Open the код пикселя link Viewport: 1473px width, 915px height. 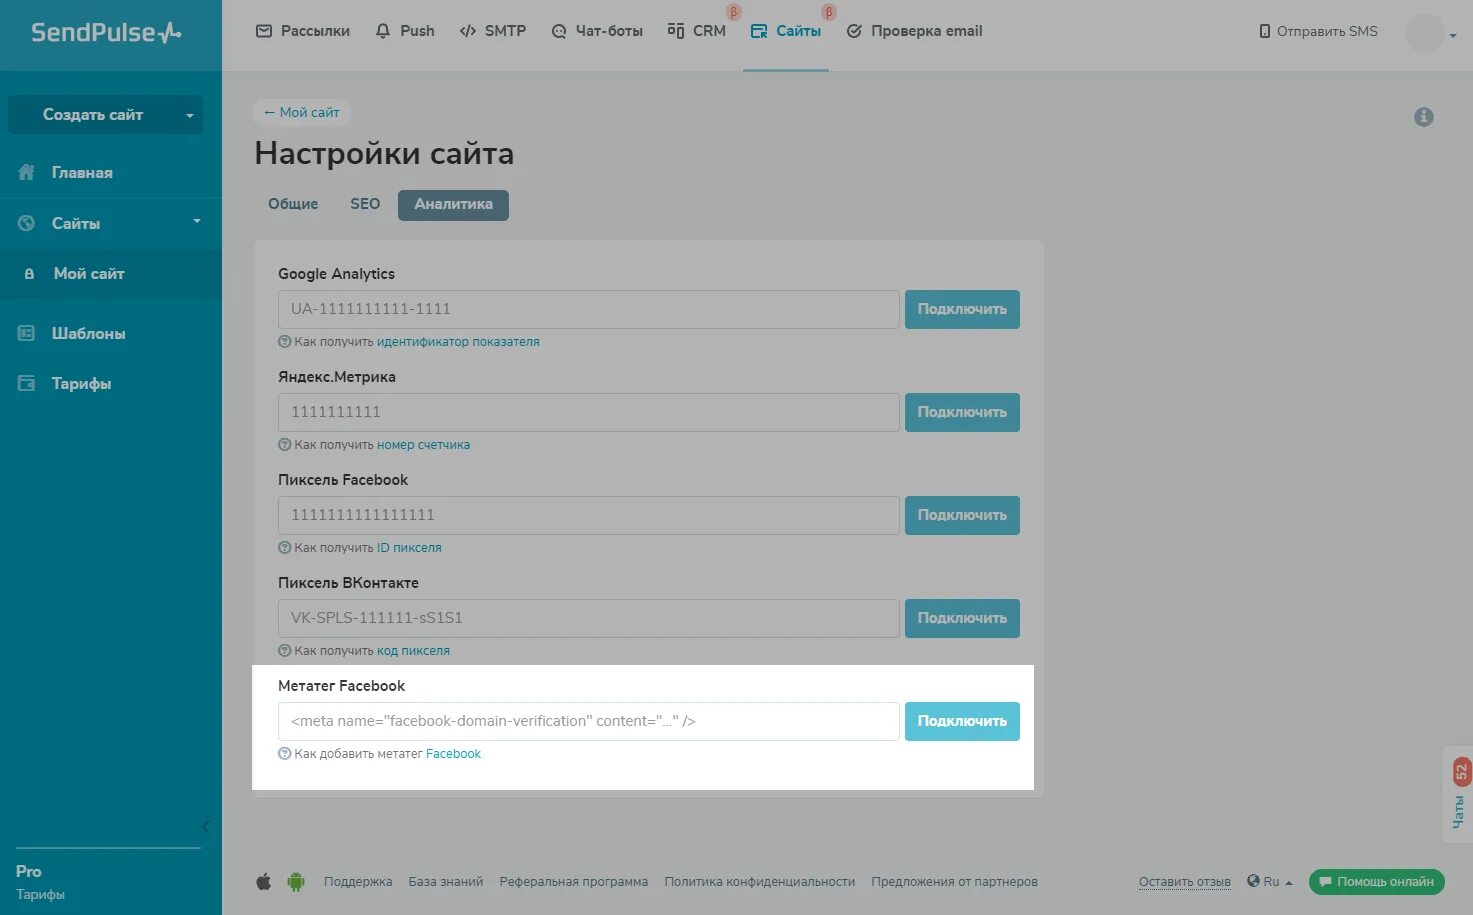pyautogui.click(x=413, y=651)
